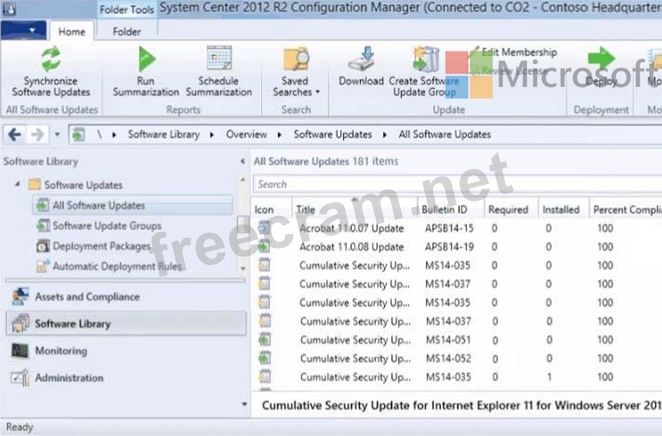
Task: Open Schedule Summarization calendar icon
Action: pyautogui.click(x=219, y=58)
